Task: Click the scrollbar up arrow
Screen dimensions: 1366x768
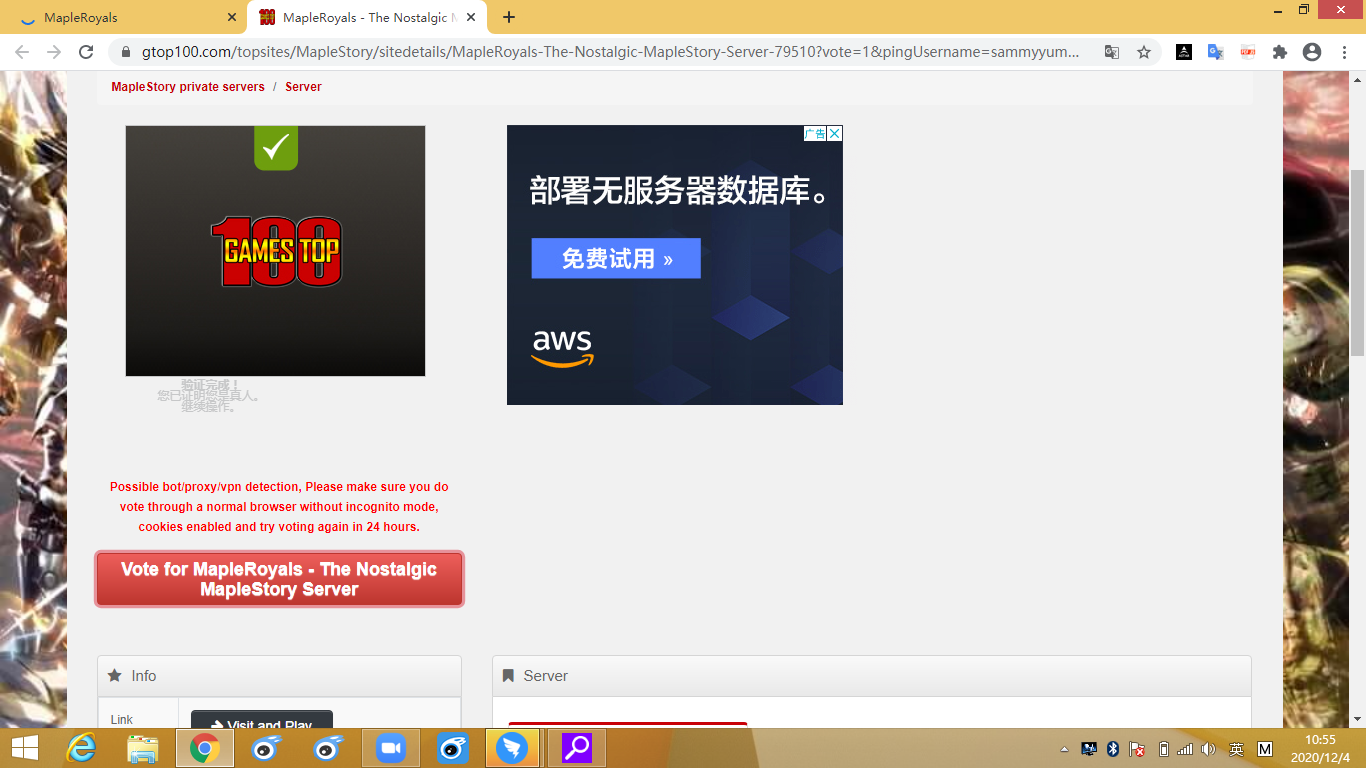Action: [x=1357, y=79]
